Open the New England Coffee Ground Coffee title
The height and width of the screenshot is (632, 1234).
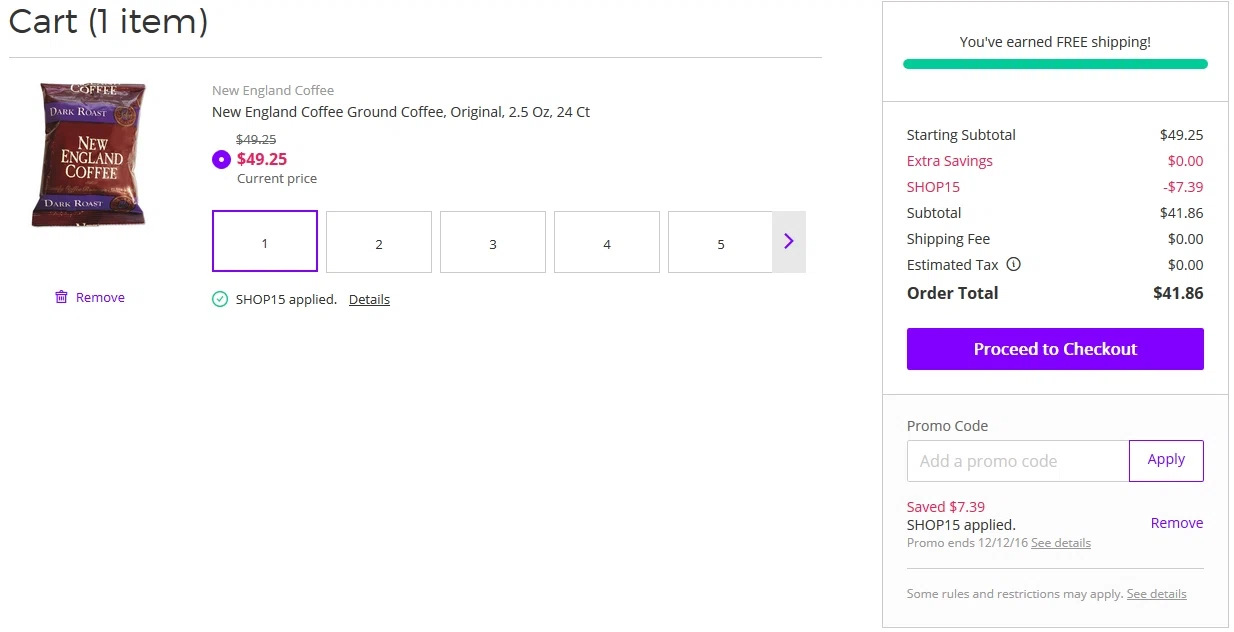[x=401, y=112]
